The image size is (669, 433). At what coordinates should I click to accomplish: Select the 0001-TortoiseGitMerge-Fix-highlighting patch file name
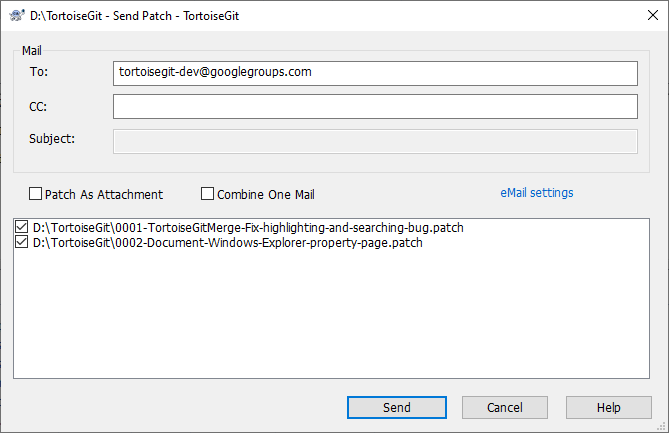248,228
